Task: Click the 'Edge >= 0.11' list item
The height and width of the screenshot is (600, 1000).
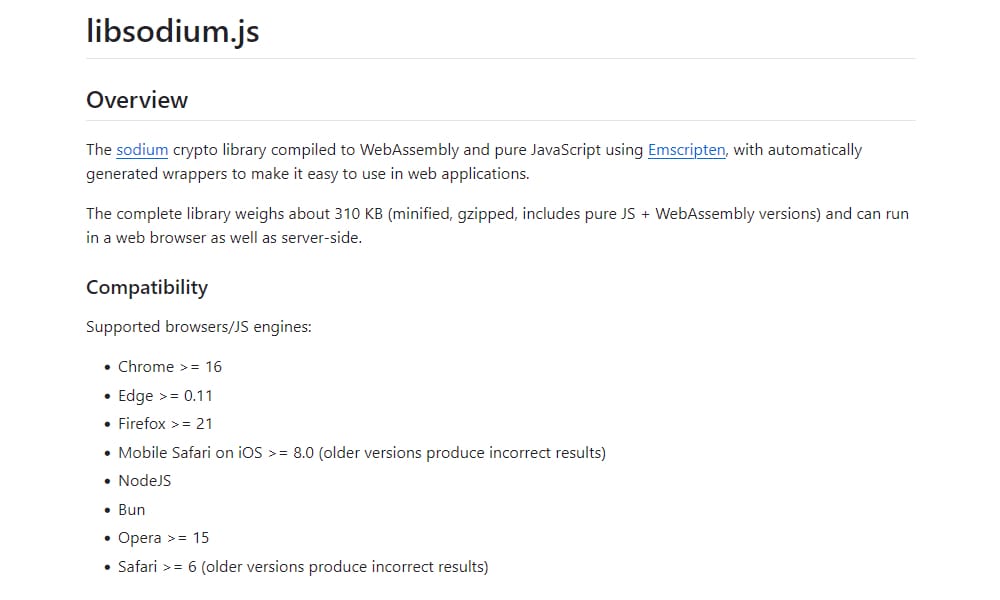Action: (x=165, y=395)
